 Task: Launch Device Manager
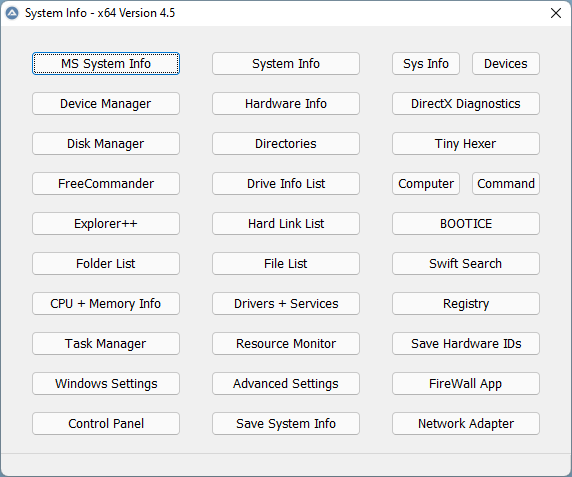(106, 104)
